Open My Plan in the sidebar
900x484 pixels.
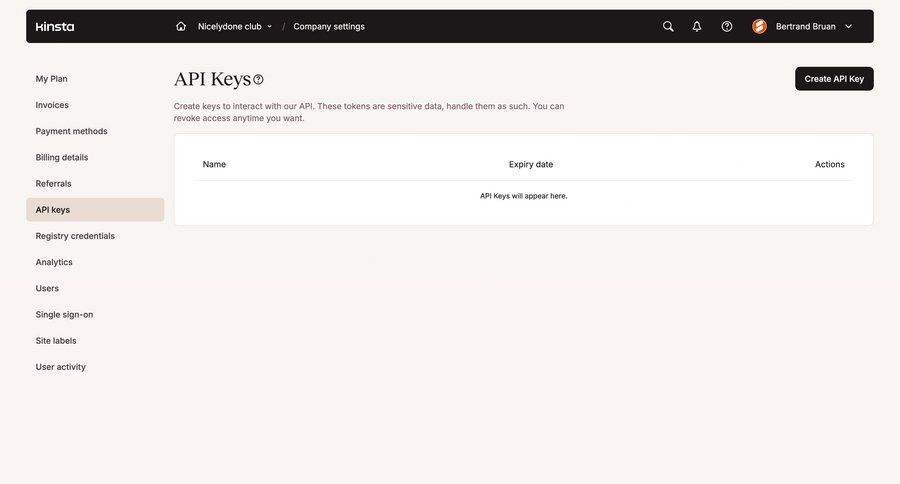52,79
